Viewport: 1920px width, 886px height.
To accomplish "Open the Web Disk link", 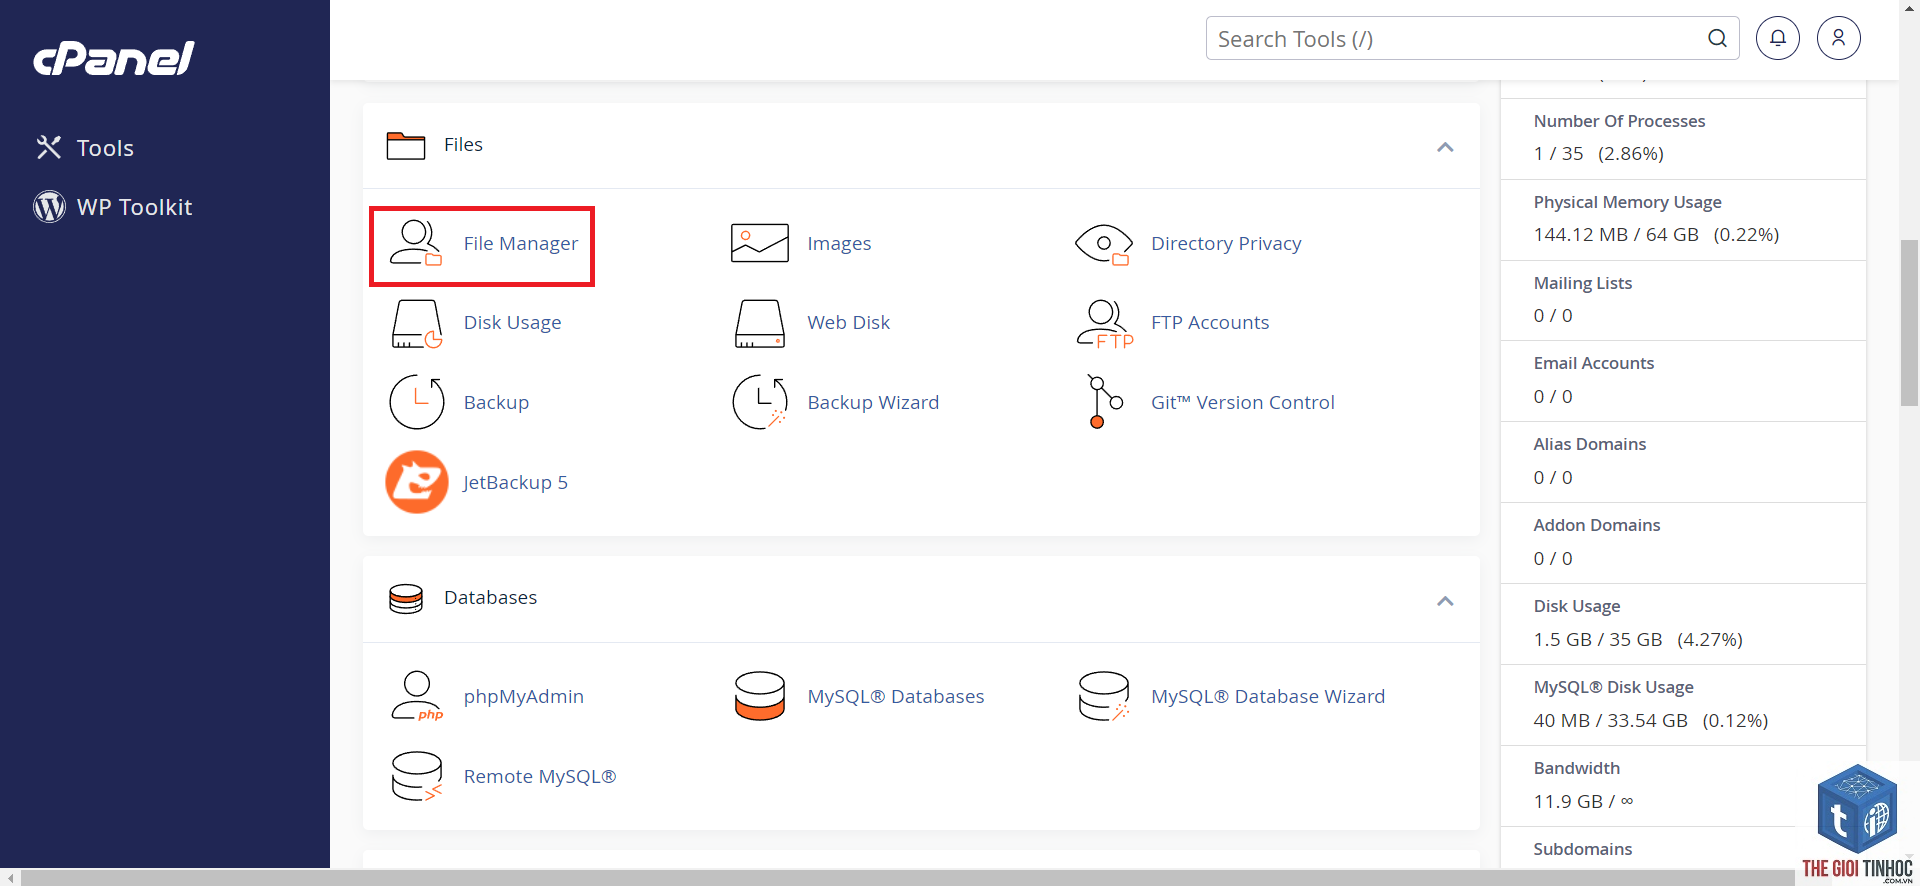I will [x=849, y=322].
